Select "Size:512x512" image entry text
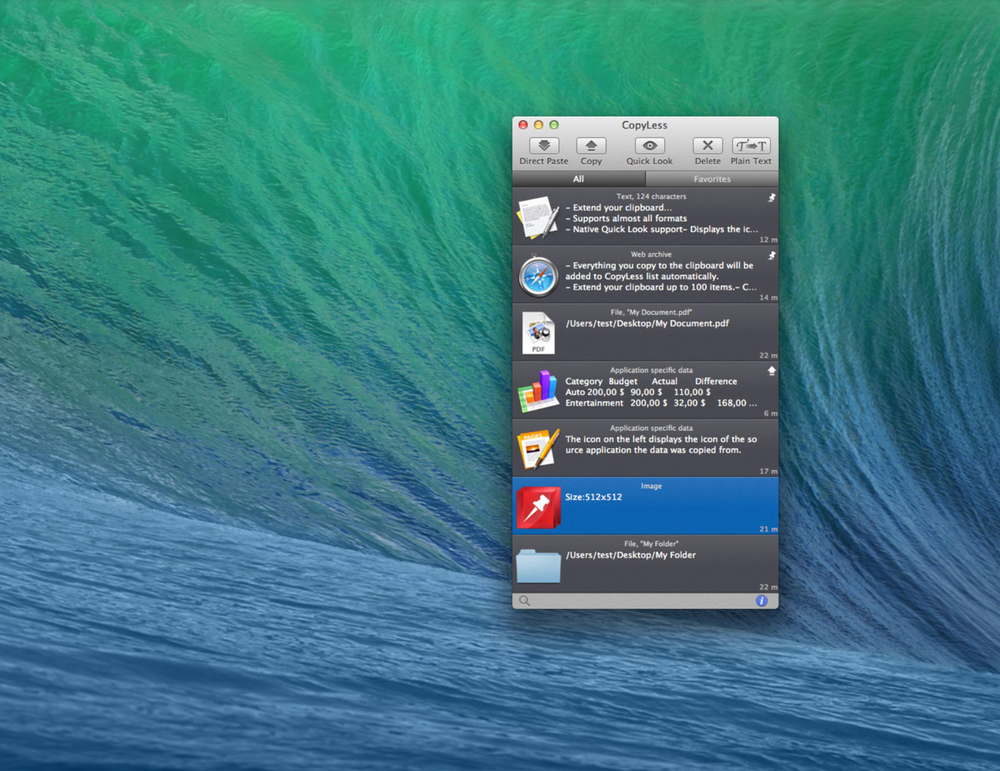This screenshot has height=771, width=1000. [593, 497]
